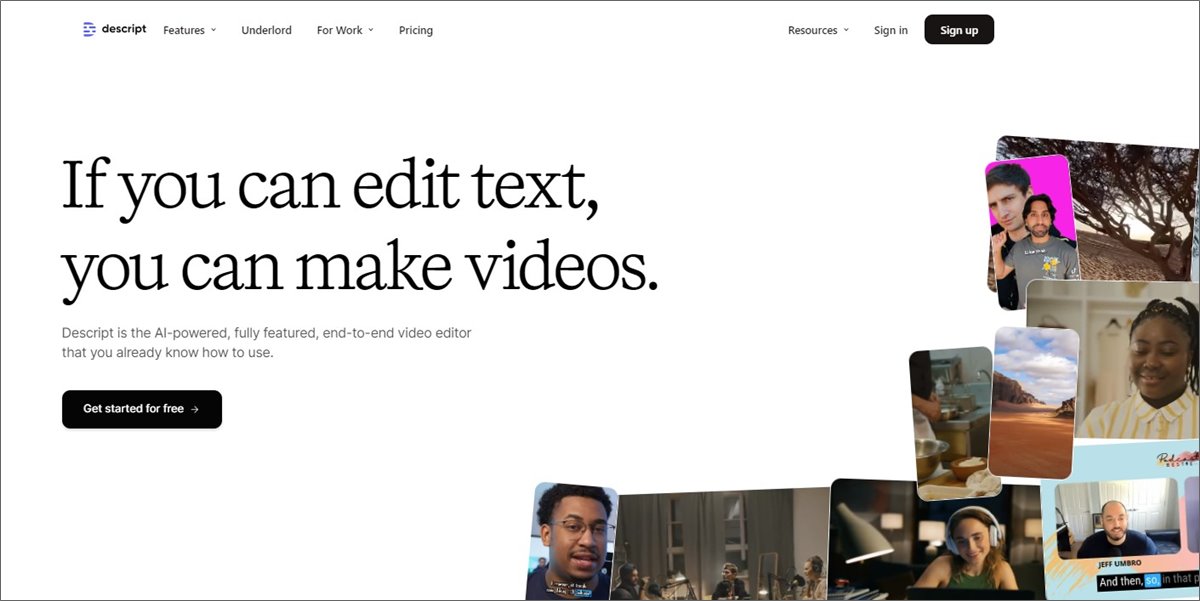Go to the Pricing page
Image resolution: width=1200 pixels, height=601 pixels.
[x=415, y=30]
